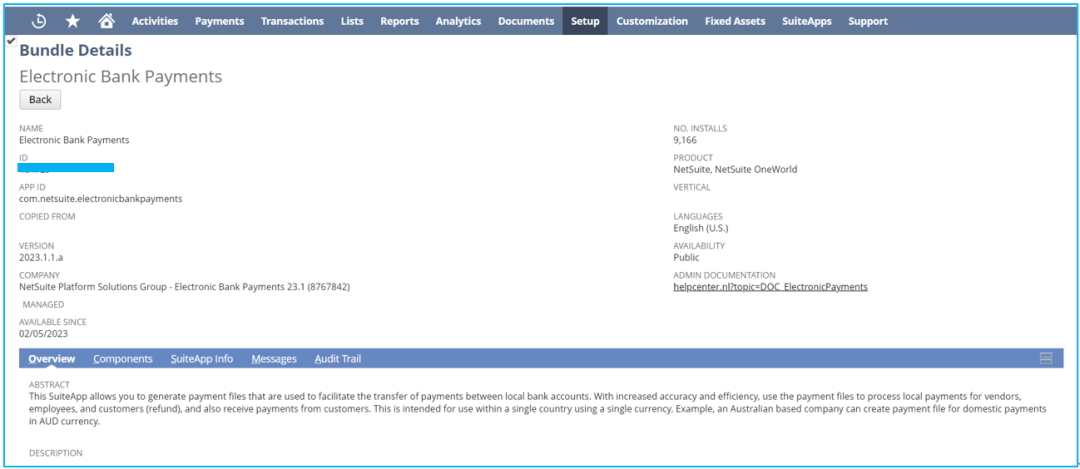Switch to the Components tab
The height and width of the screenshot is (469, 1080).
[123, 359]
